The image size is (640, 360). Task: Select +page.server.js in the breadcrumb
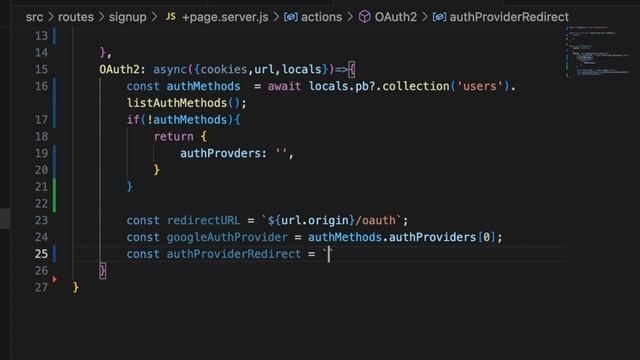click(x=225, y=17)
